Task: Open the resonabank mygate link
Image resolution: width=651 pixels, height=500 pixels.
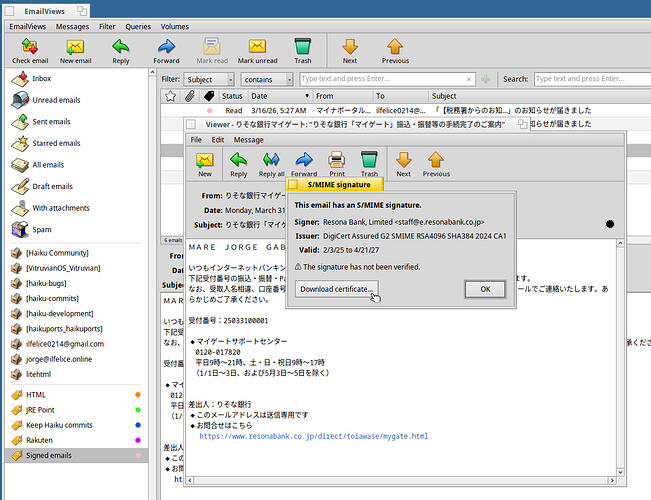Action: point(313,436)
